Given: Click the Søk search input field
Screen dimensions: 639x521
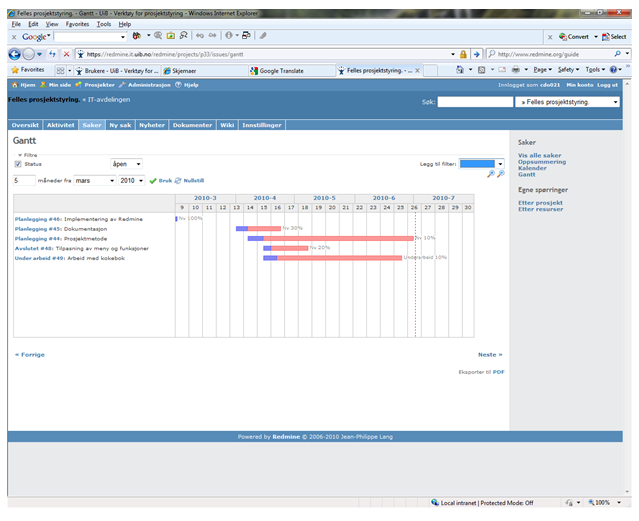Looking at the screenshot, I should tap(474, 102).
